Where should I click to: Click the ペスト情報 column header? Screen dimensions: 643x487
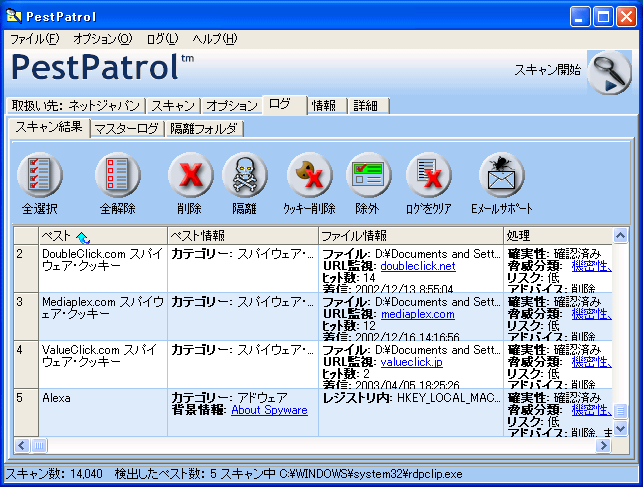(x=243, y=236)
